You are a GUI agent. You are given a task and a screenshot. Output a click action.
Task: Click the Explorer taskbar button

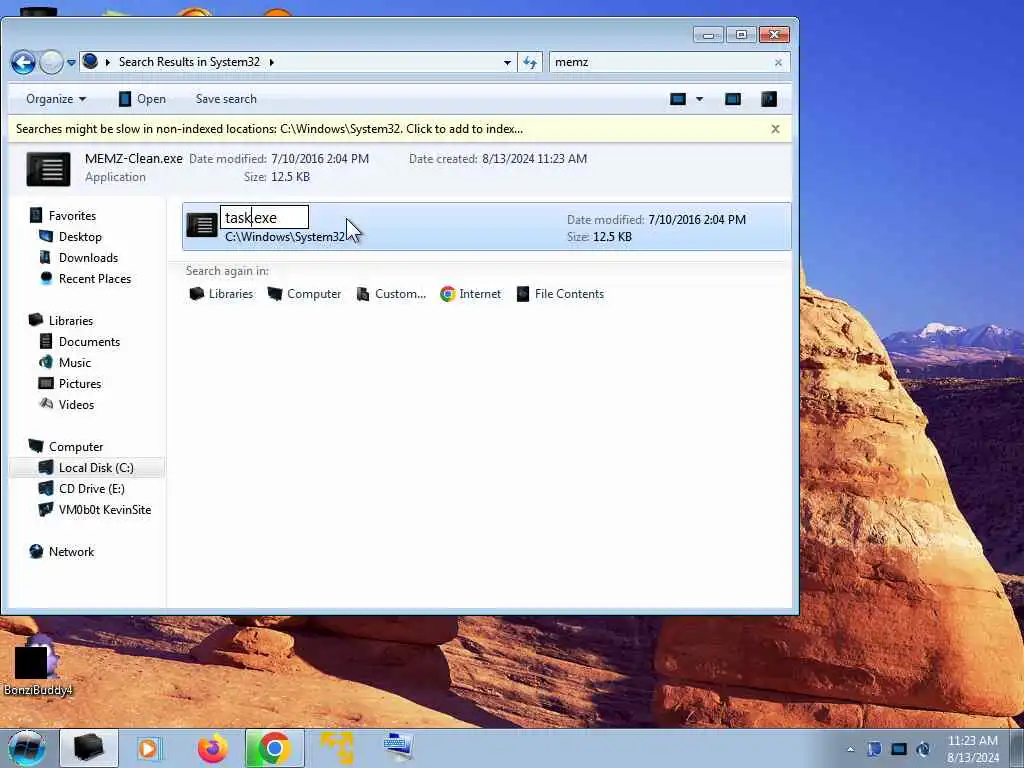coord(89,748)
